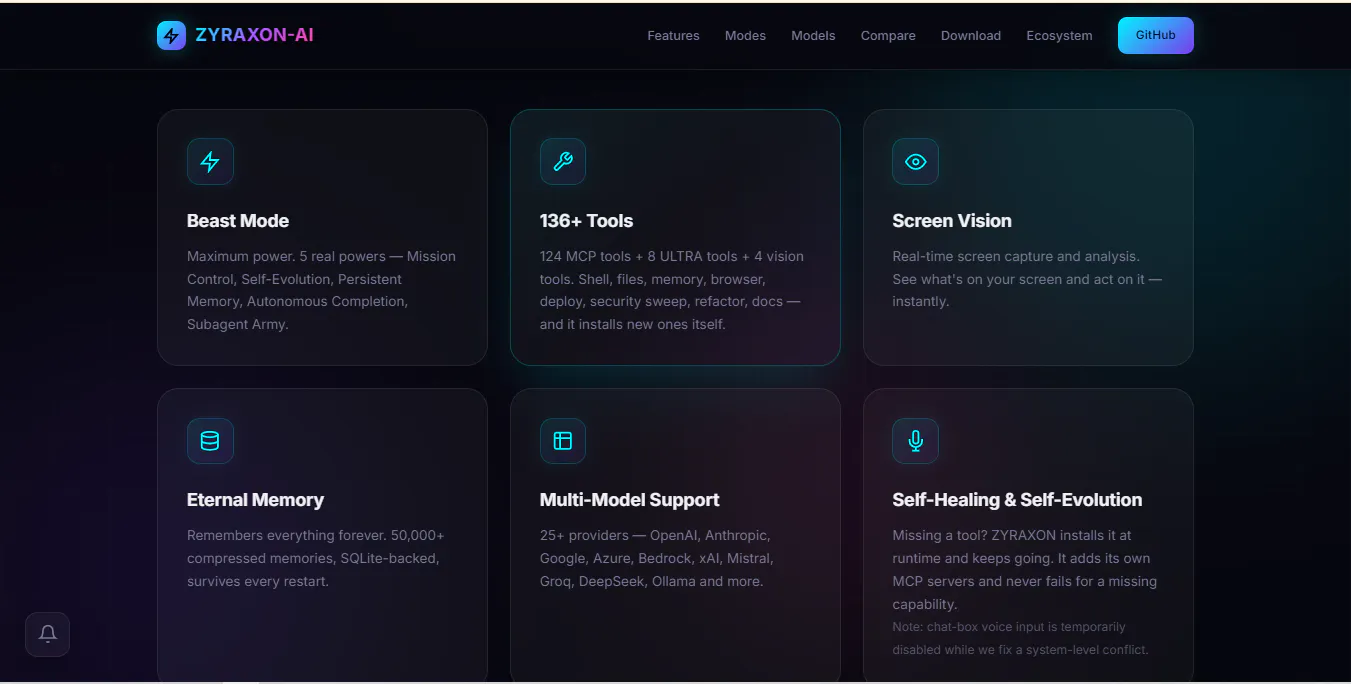
Task: Open the Ecosystem nav link
Action: click(1059, 36)
